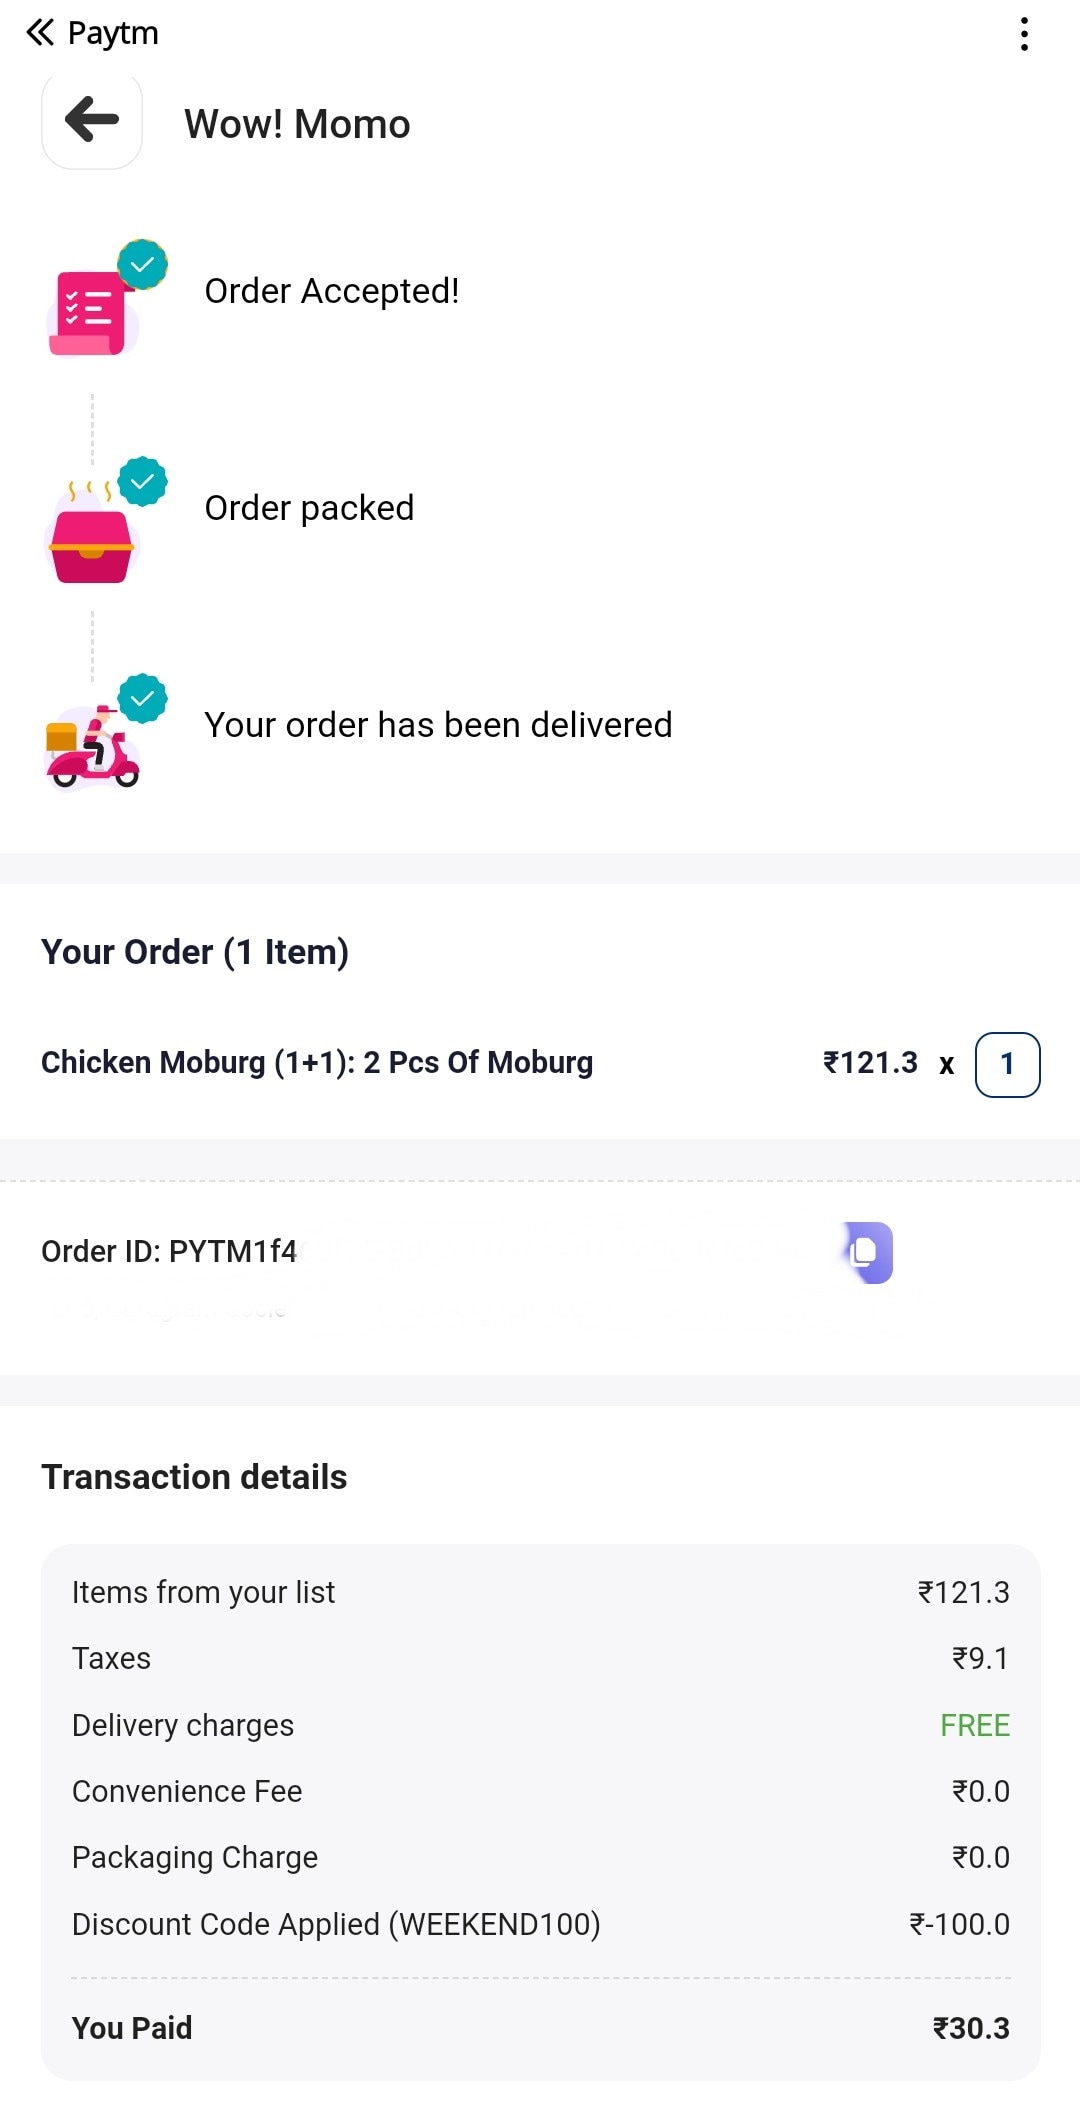Open the three-dot overflow menu

1024,34
